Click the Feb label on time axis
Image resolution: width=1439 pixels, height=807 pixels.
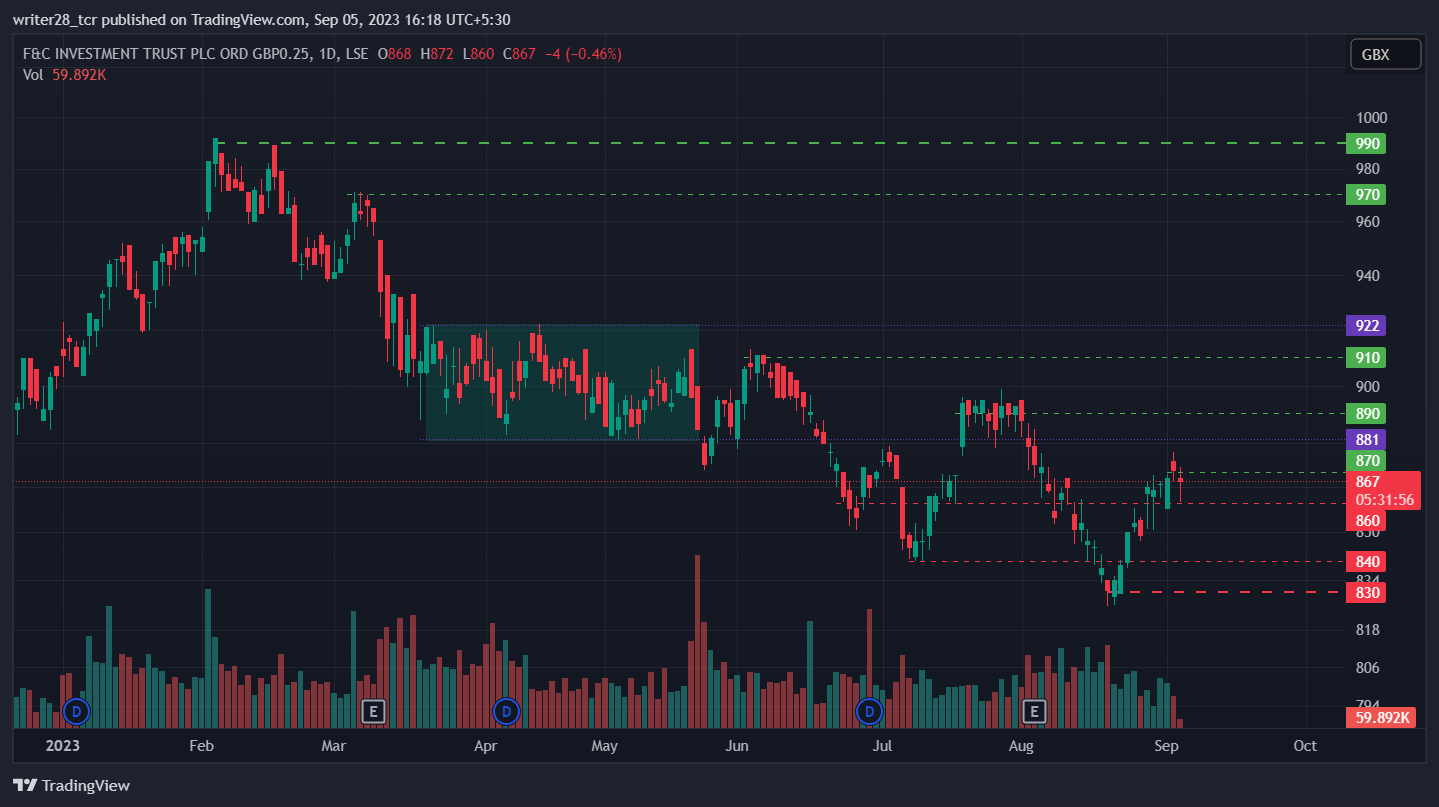(x=202, y=746)
